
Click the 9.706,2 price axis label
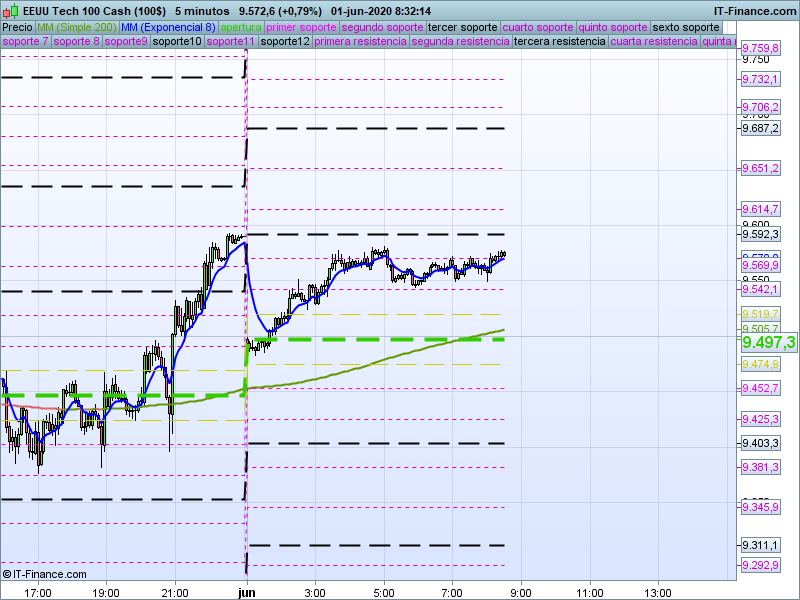point(760,107)
